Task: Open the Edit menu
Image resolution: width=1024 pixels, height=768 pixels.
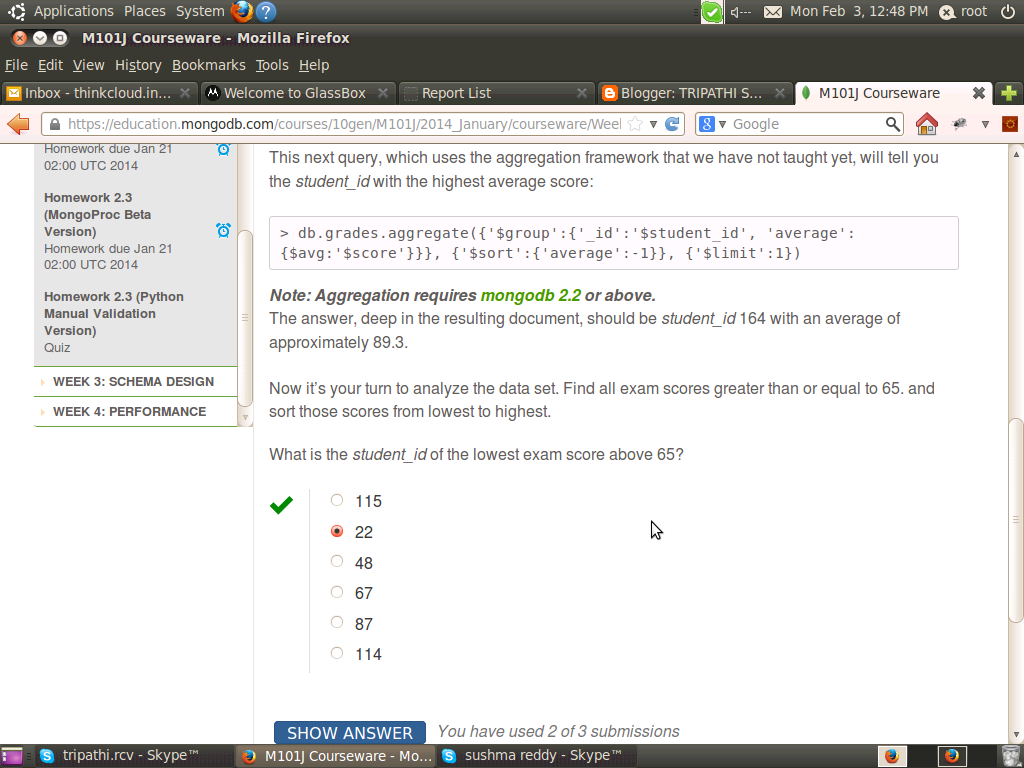Action: click(x=50, y=65)
